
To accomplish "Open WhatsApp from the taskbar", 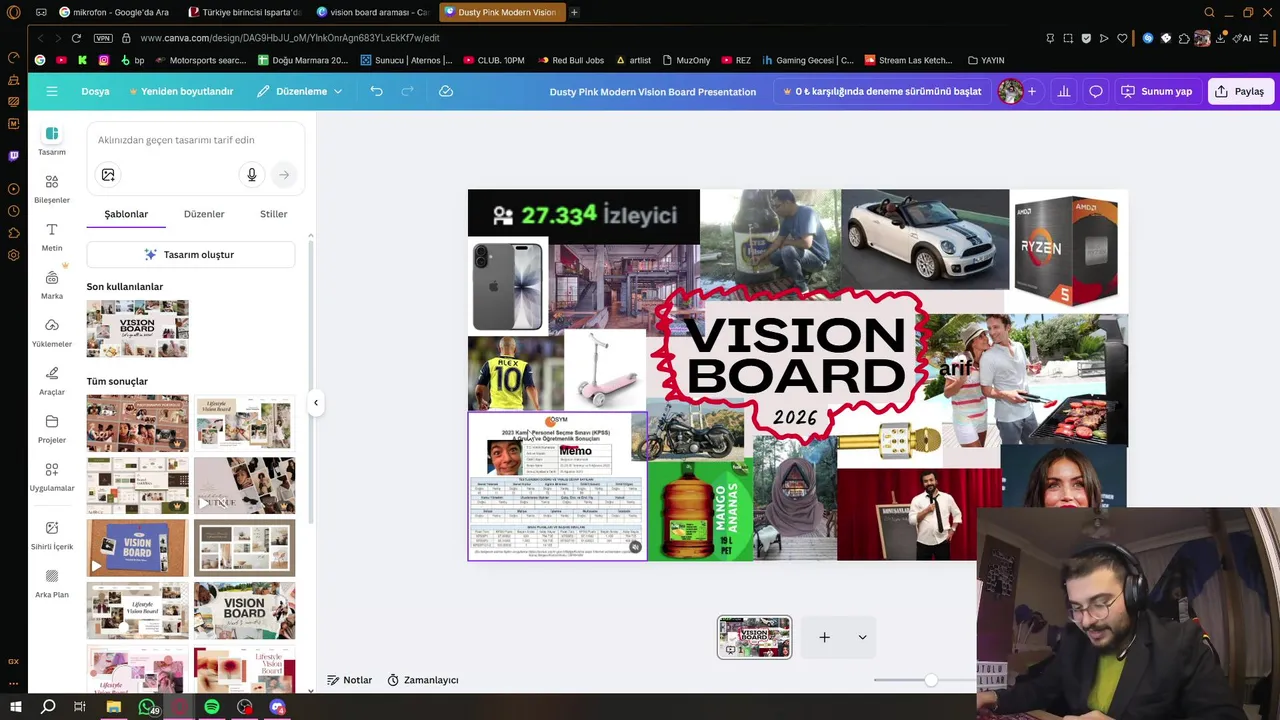I will 147,707.
